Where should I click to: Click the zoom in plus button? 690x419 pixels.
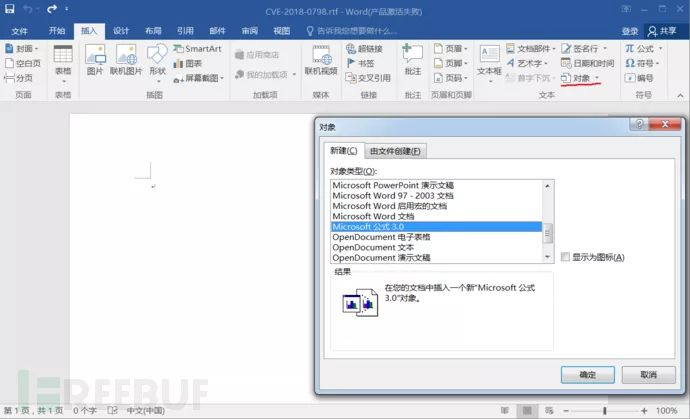click(x=644, y=411)
